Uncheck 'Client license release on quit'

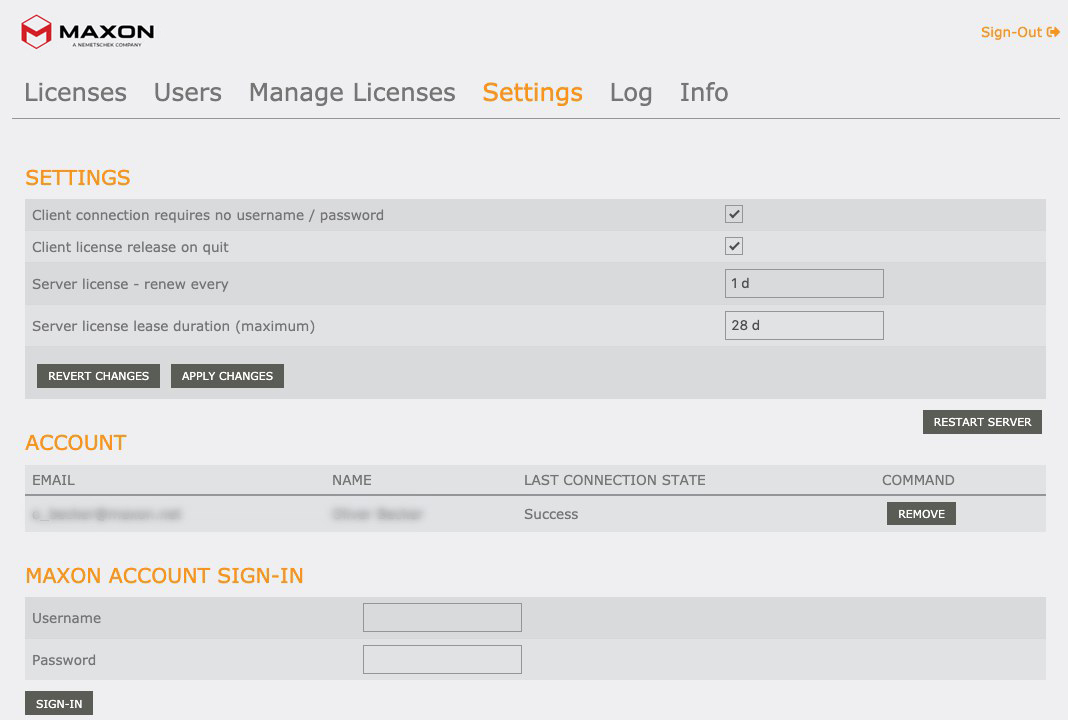734,246
